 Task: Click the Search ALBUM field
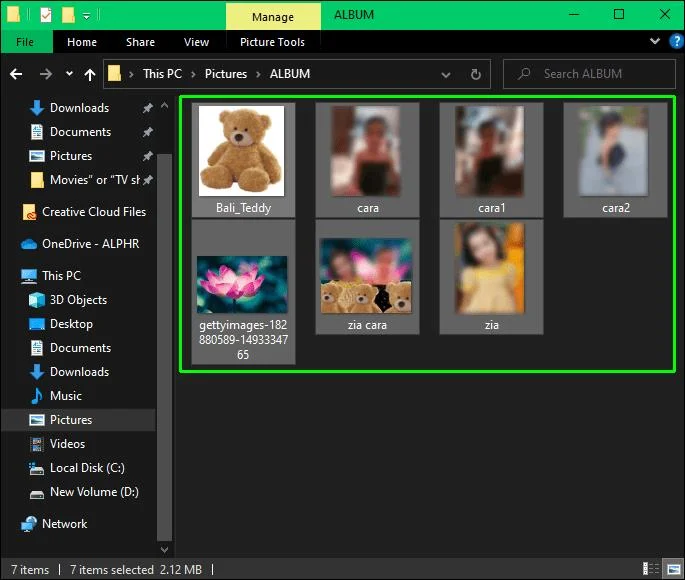pos(589,74)
